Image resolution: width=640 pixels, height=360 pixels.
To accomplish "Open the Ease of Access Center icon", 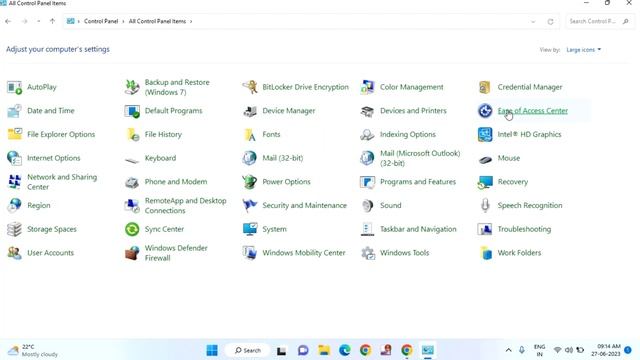I will (484, 111).
